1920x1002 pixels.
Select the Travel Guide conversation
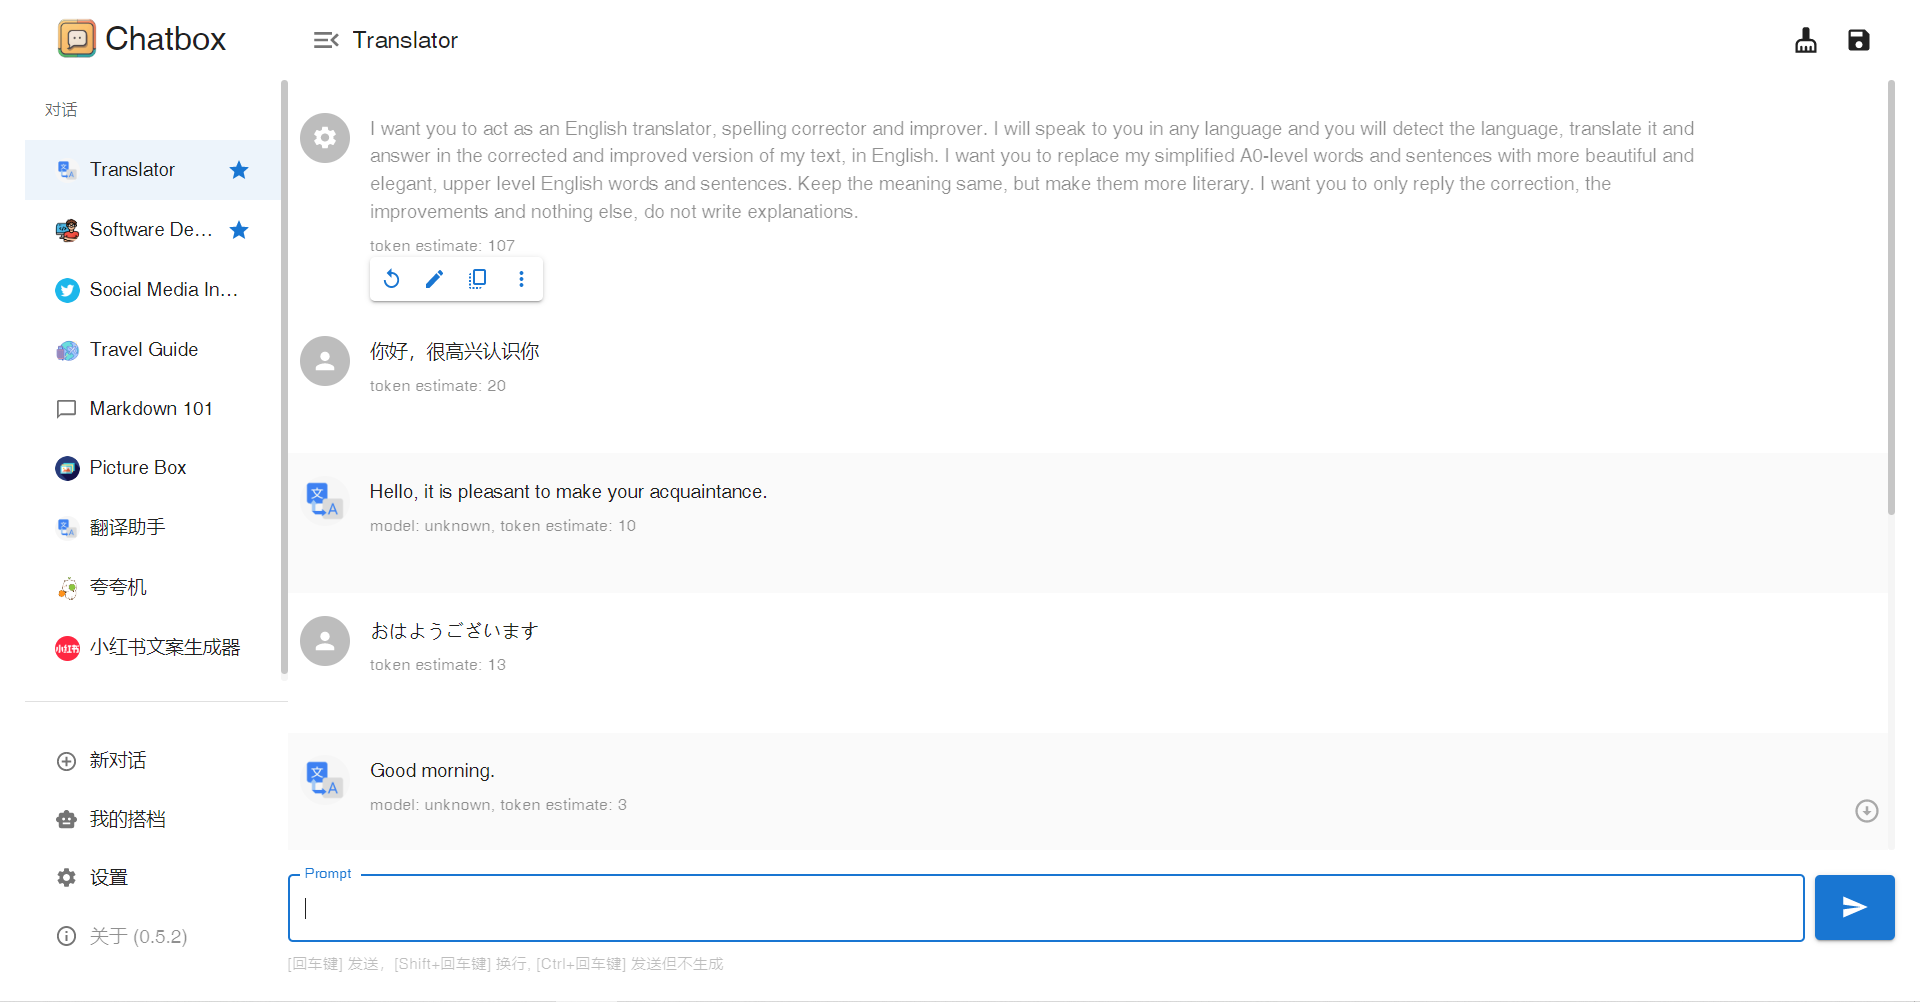point(144,350)
